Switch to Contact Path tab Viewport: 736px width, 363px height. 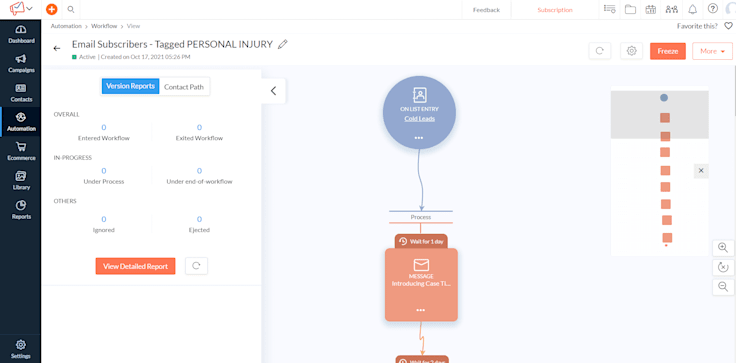click(184, 87)
